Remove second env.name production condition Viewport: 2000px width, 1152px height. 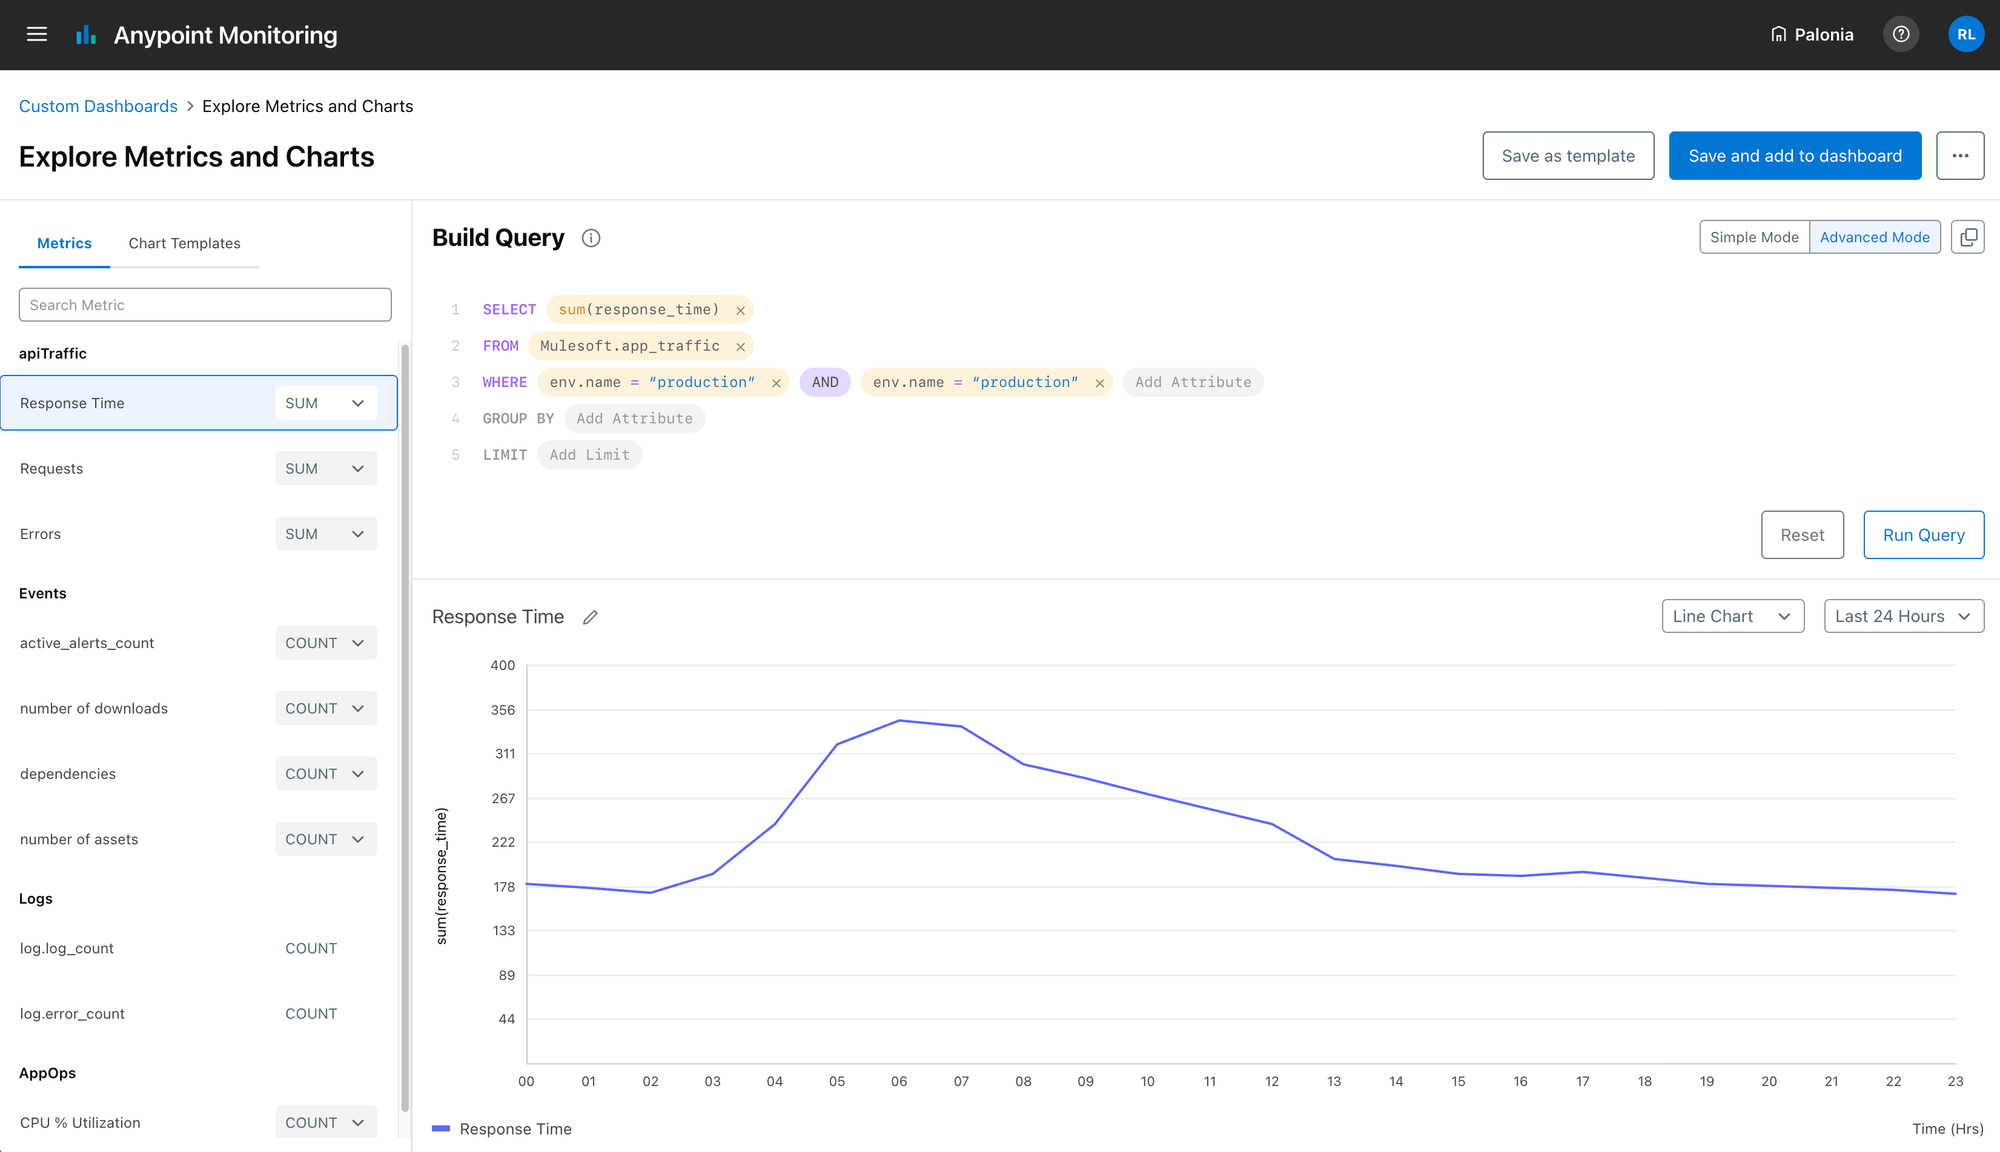(x=1100, y=383)
